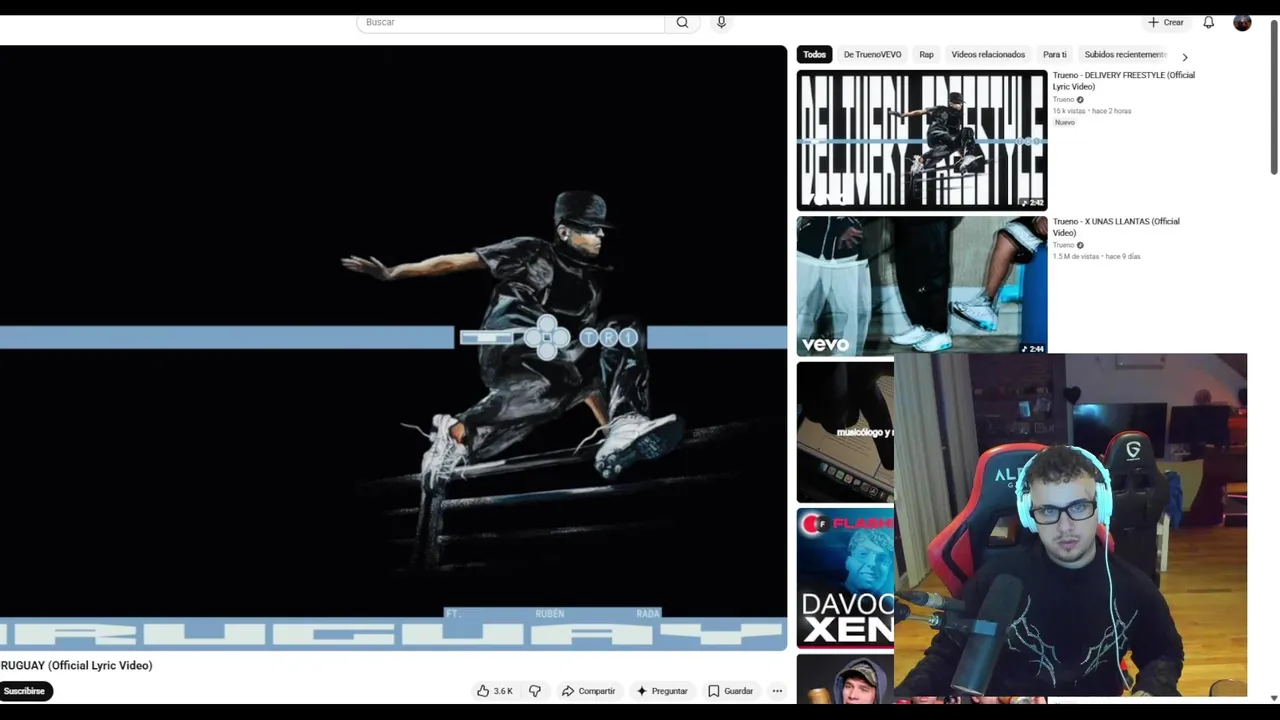Screen dimensions: 1280x720
Task: Click the "16 k vistas" views text
Action: click(x=1069, y=111)
